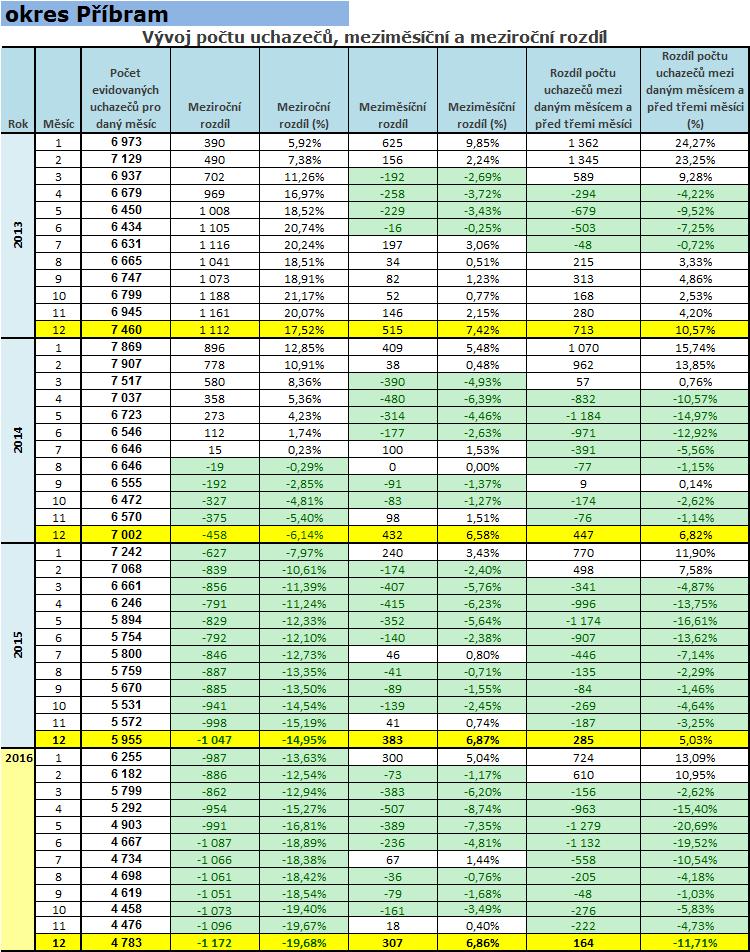Select year-over-year cell '1 188'
The height and width of the screenshot is (952, 750).
[x=214, y=296]
